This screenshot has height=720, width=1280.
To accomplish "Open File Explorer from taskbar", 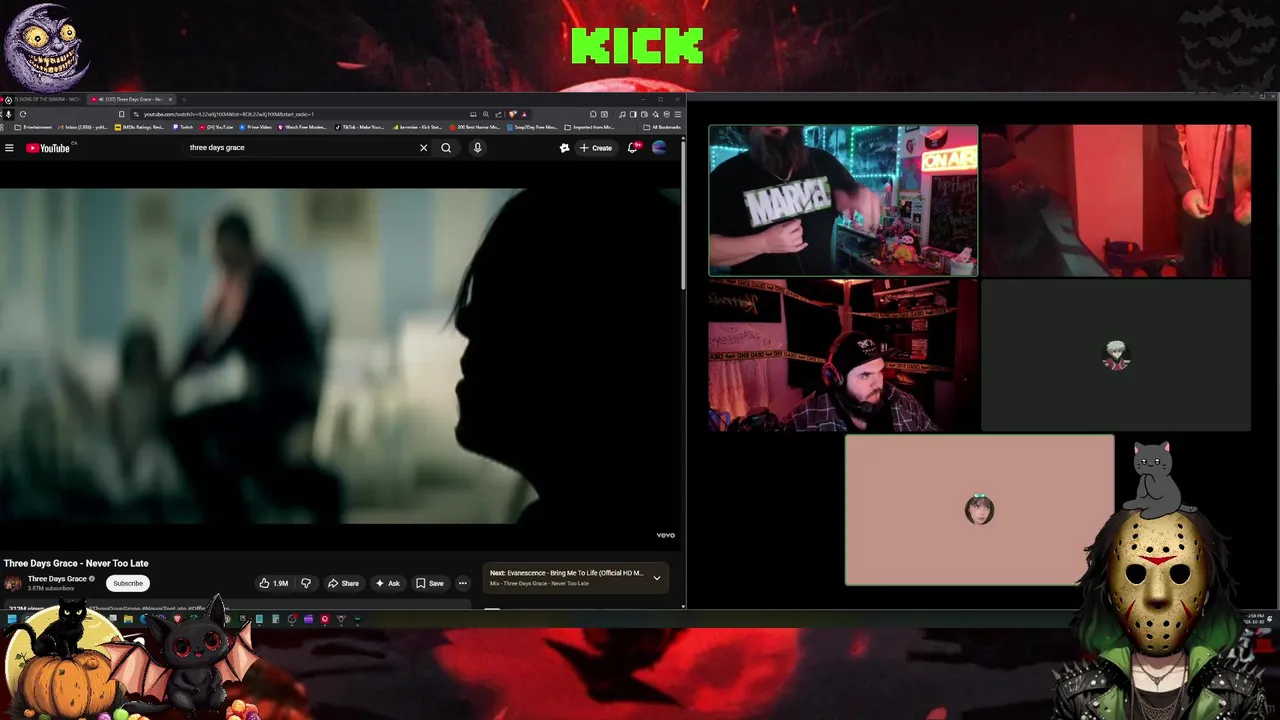I will tap(128, 619).
